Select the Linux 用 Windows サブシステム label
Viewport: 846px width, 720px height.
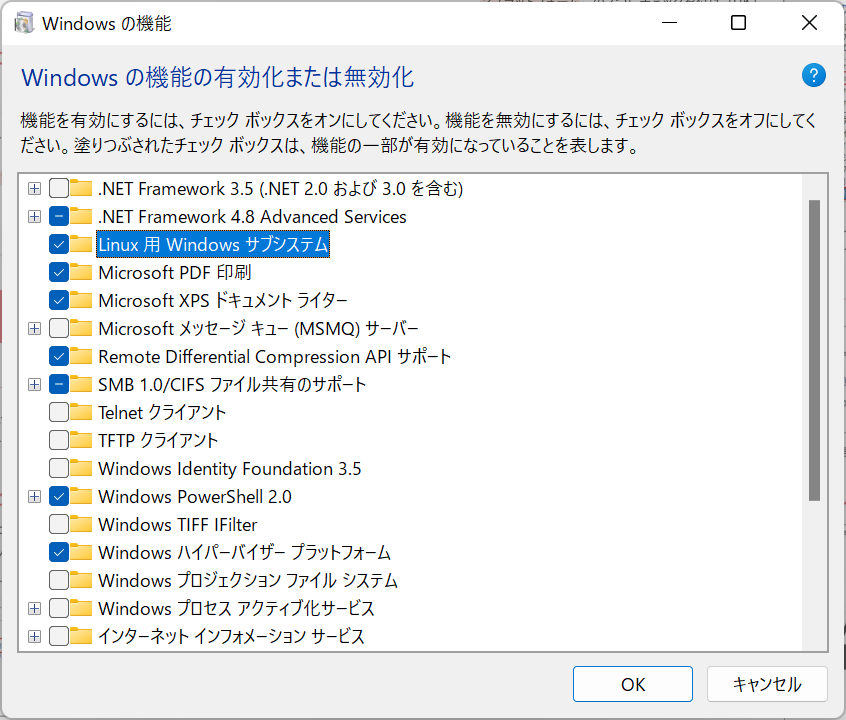point(213,244)
